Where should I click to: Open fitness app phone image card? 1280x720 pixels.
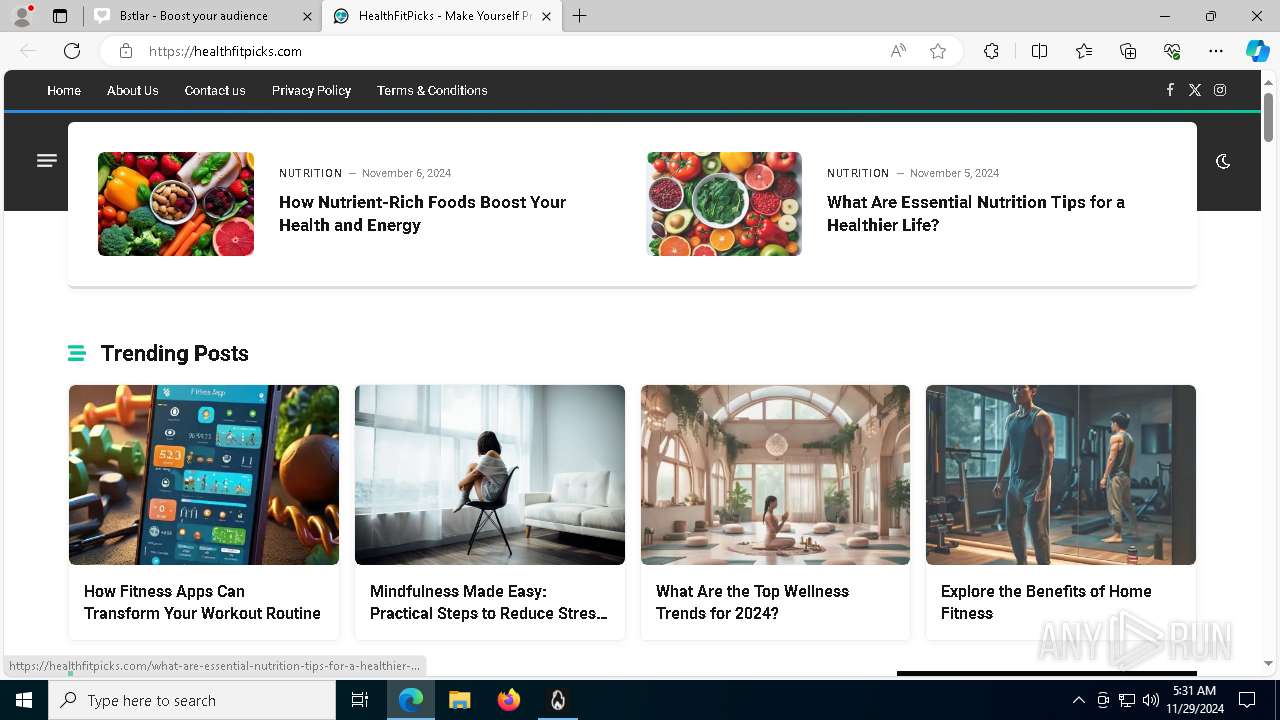pyautogui.click(x=204, y=475)
